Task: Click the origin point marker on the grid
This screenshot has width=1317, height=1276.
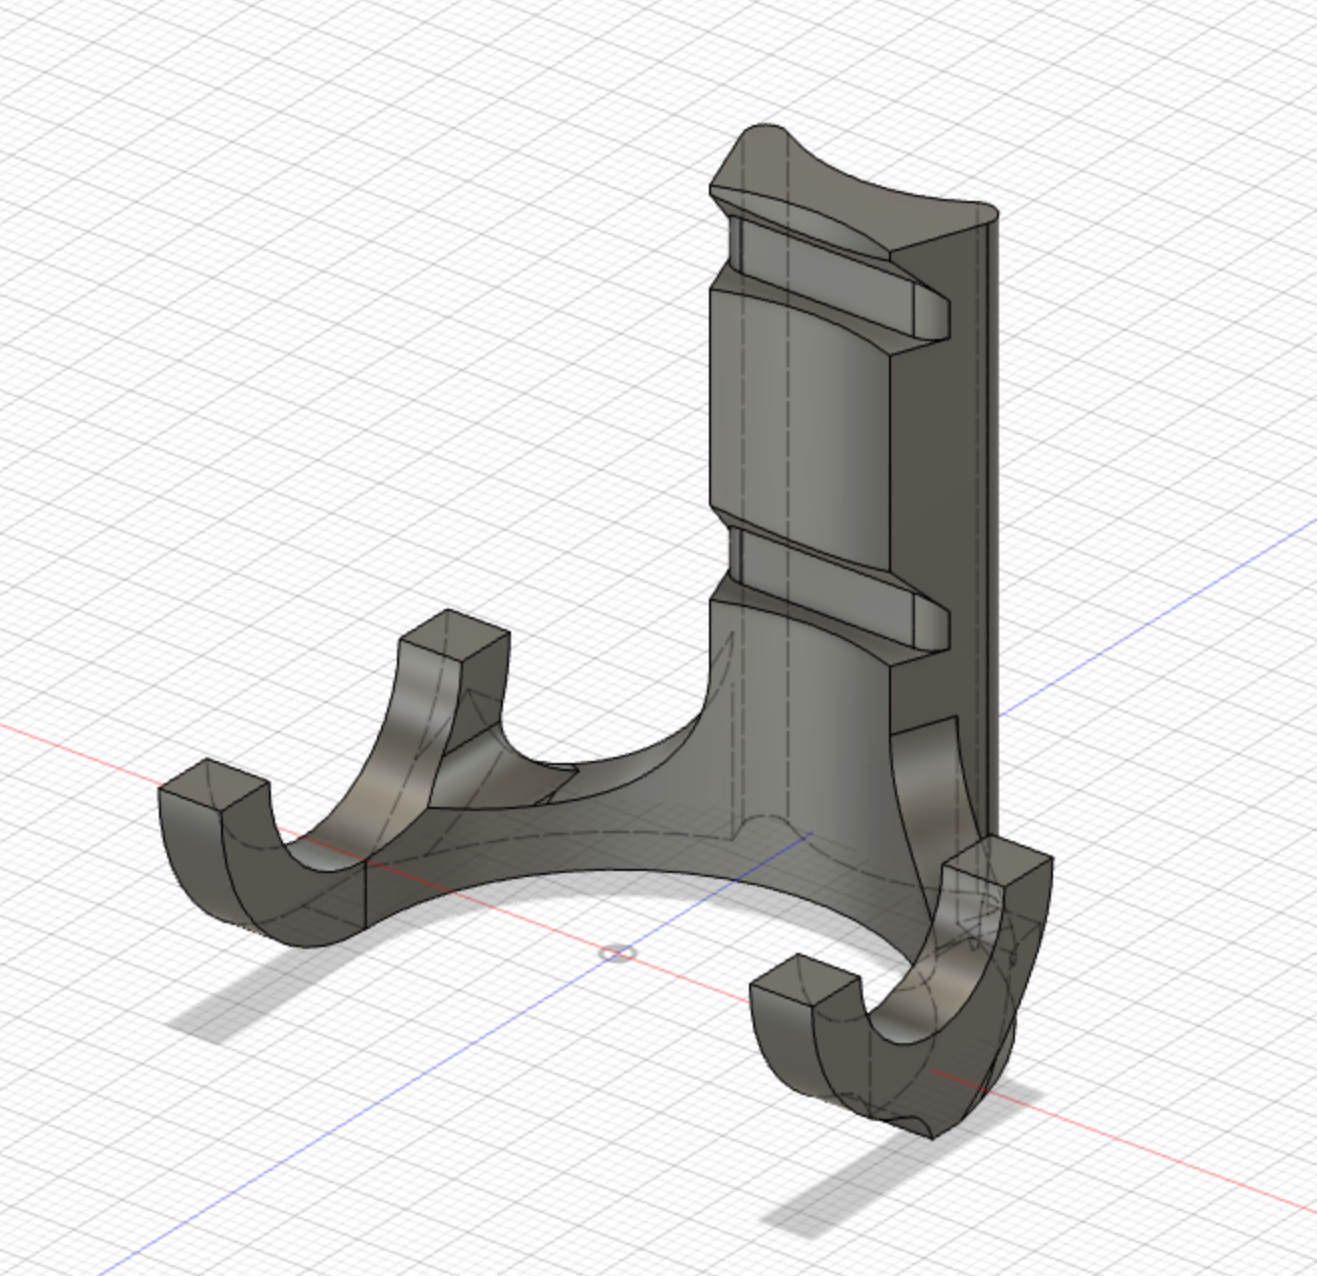Action: pyautogui.click(x=617, y=953)
